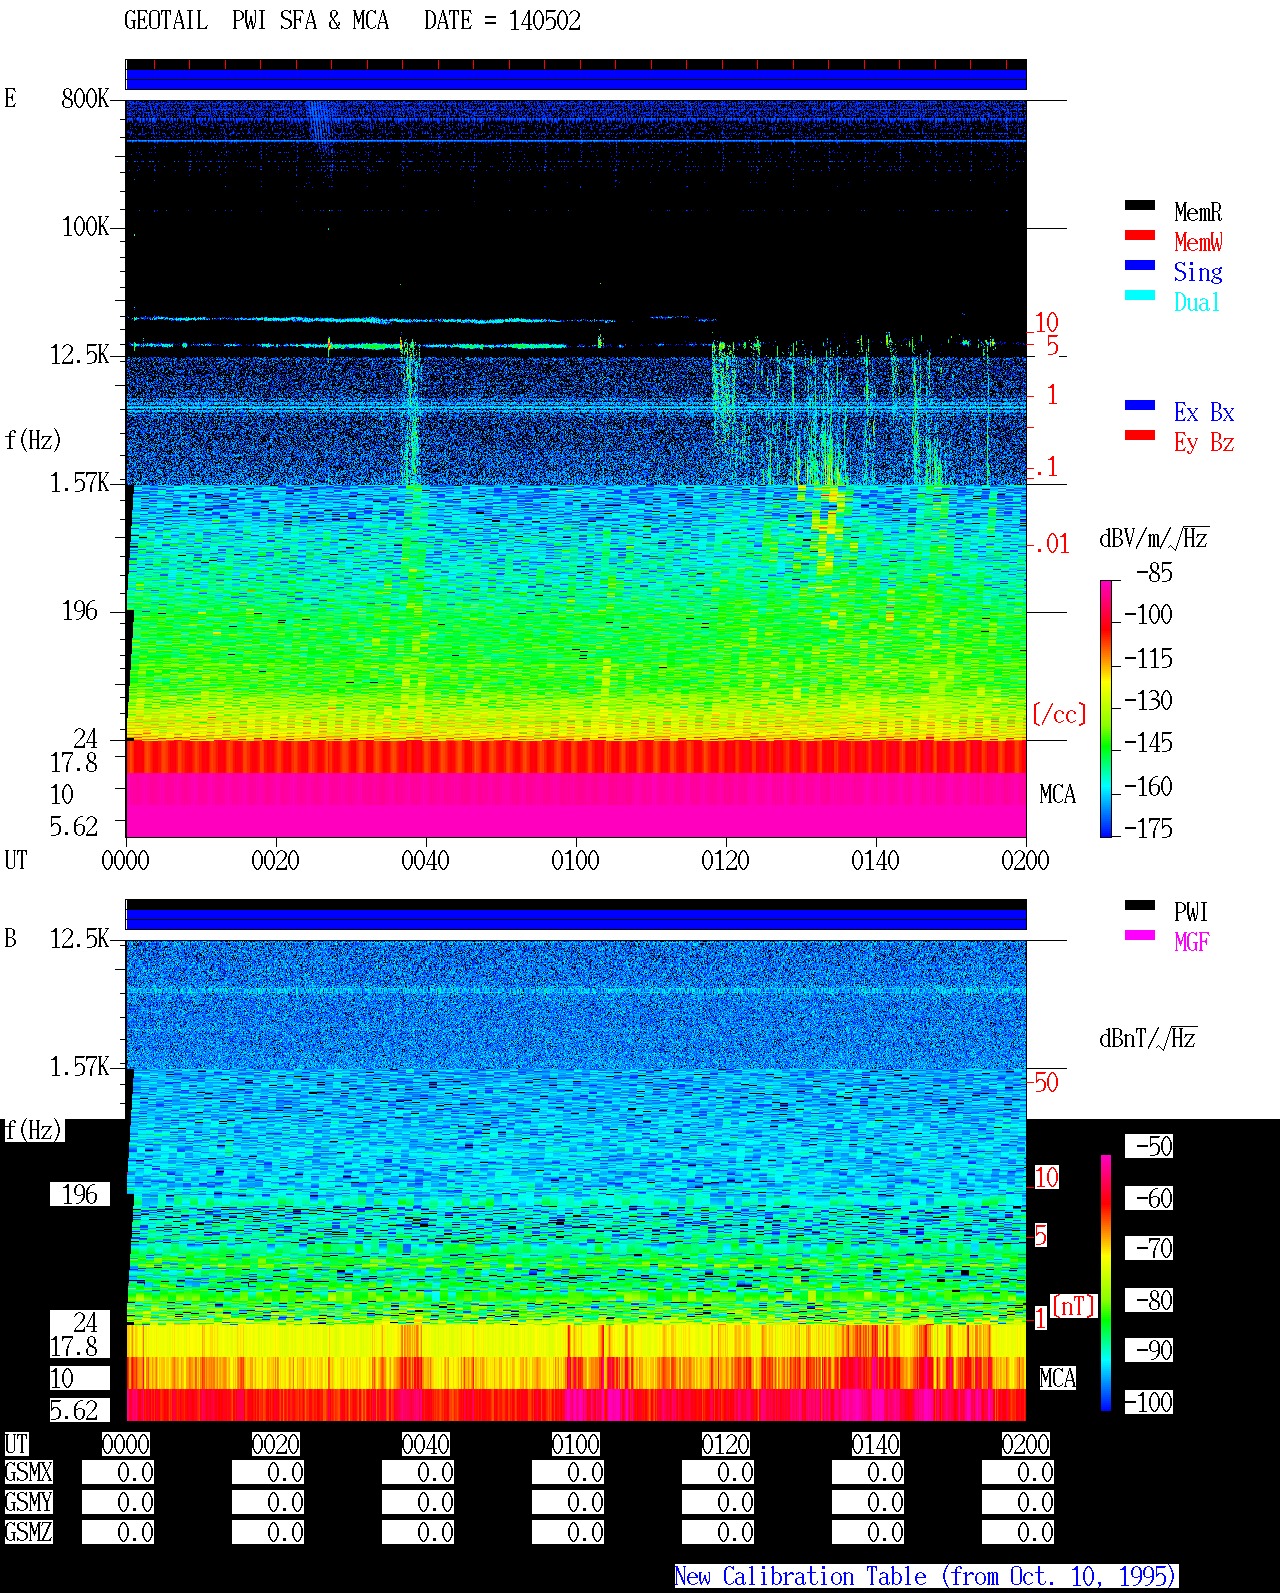Click the "MemW" legend label
The width and height of the screenshot is (1280, 1593).
coord(1198,242)
